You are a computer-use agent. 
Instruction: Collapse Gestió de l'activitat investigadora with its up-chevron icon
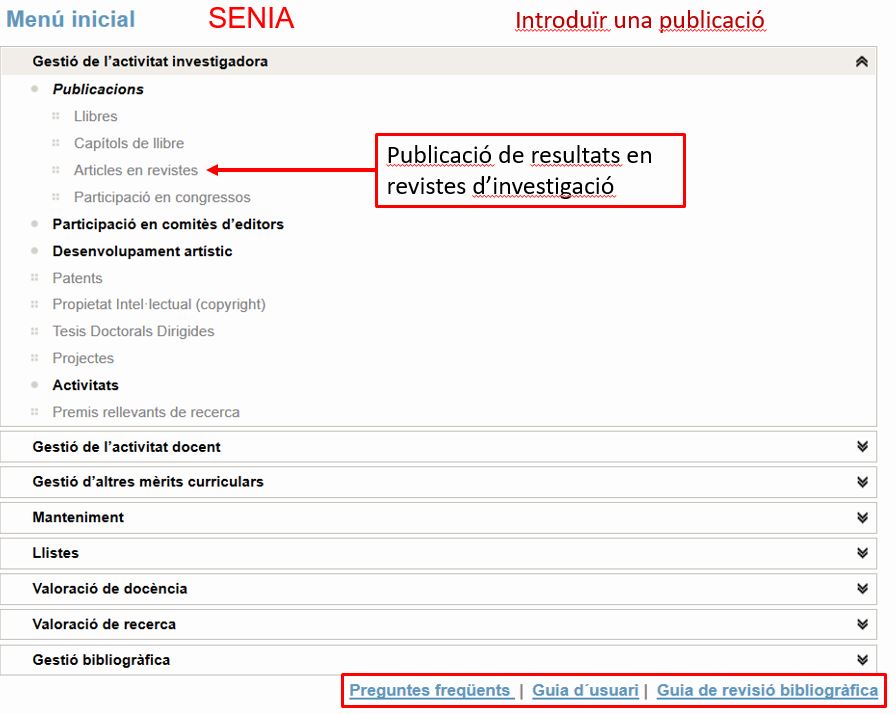click(x=862, y=62)
